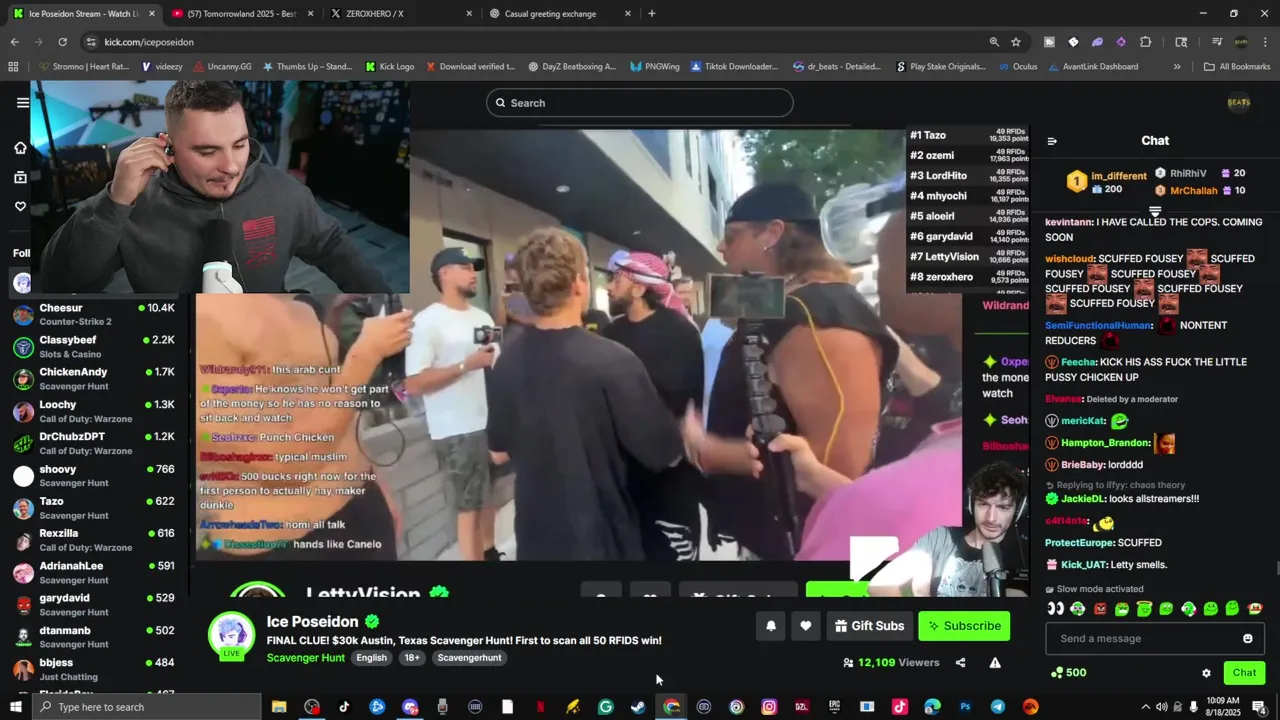Open the Chrome three-dot menu
This screenshot has height=720, width=1280.
click(1265, 42)
